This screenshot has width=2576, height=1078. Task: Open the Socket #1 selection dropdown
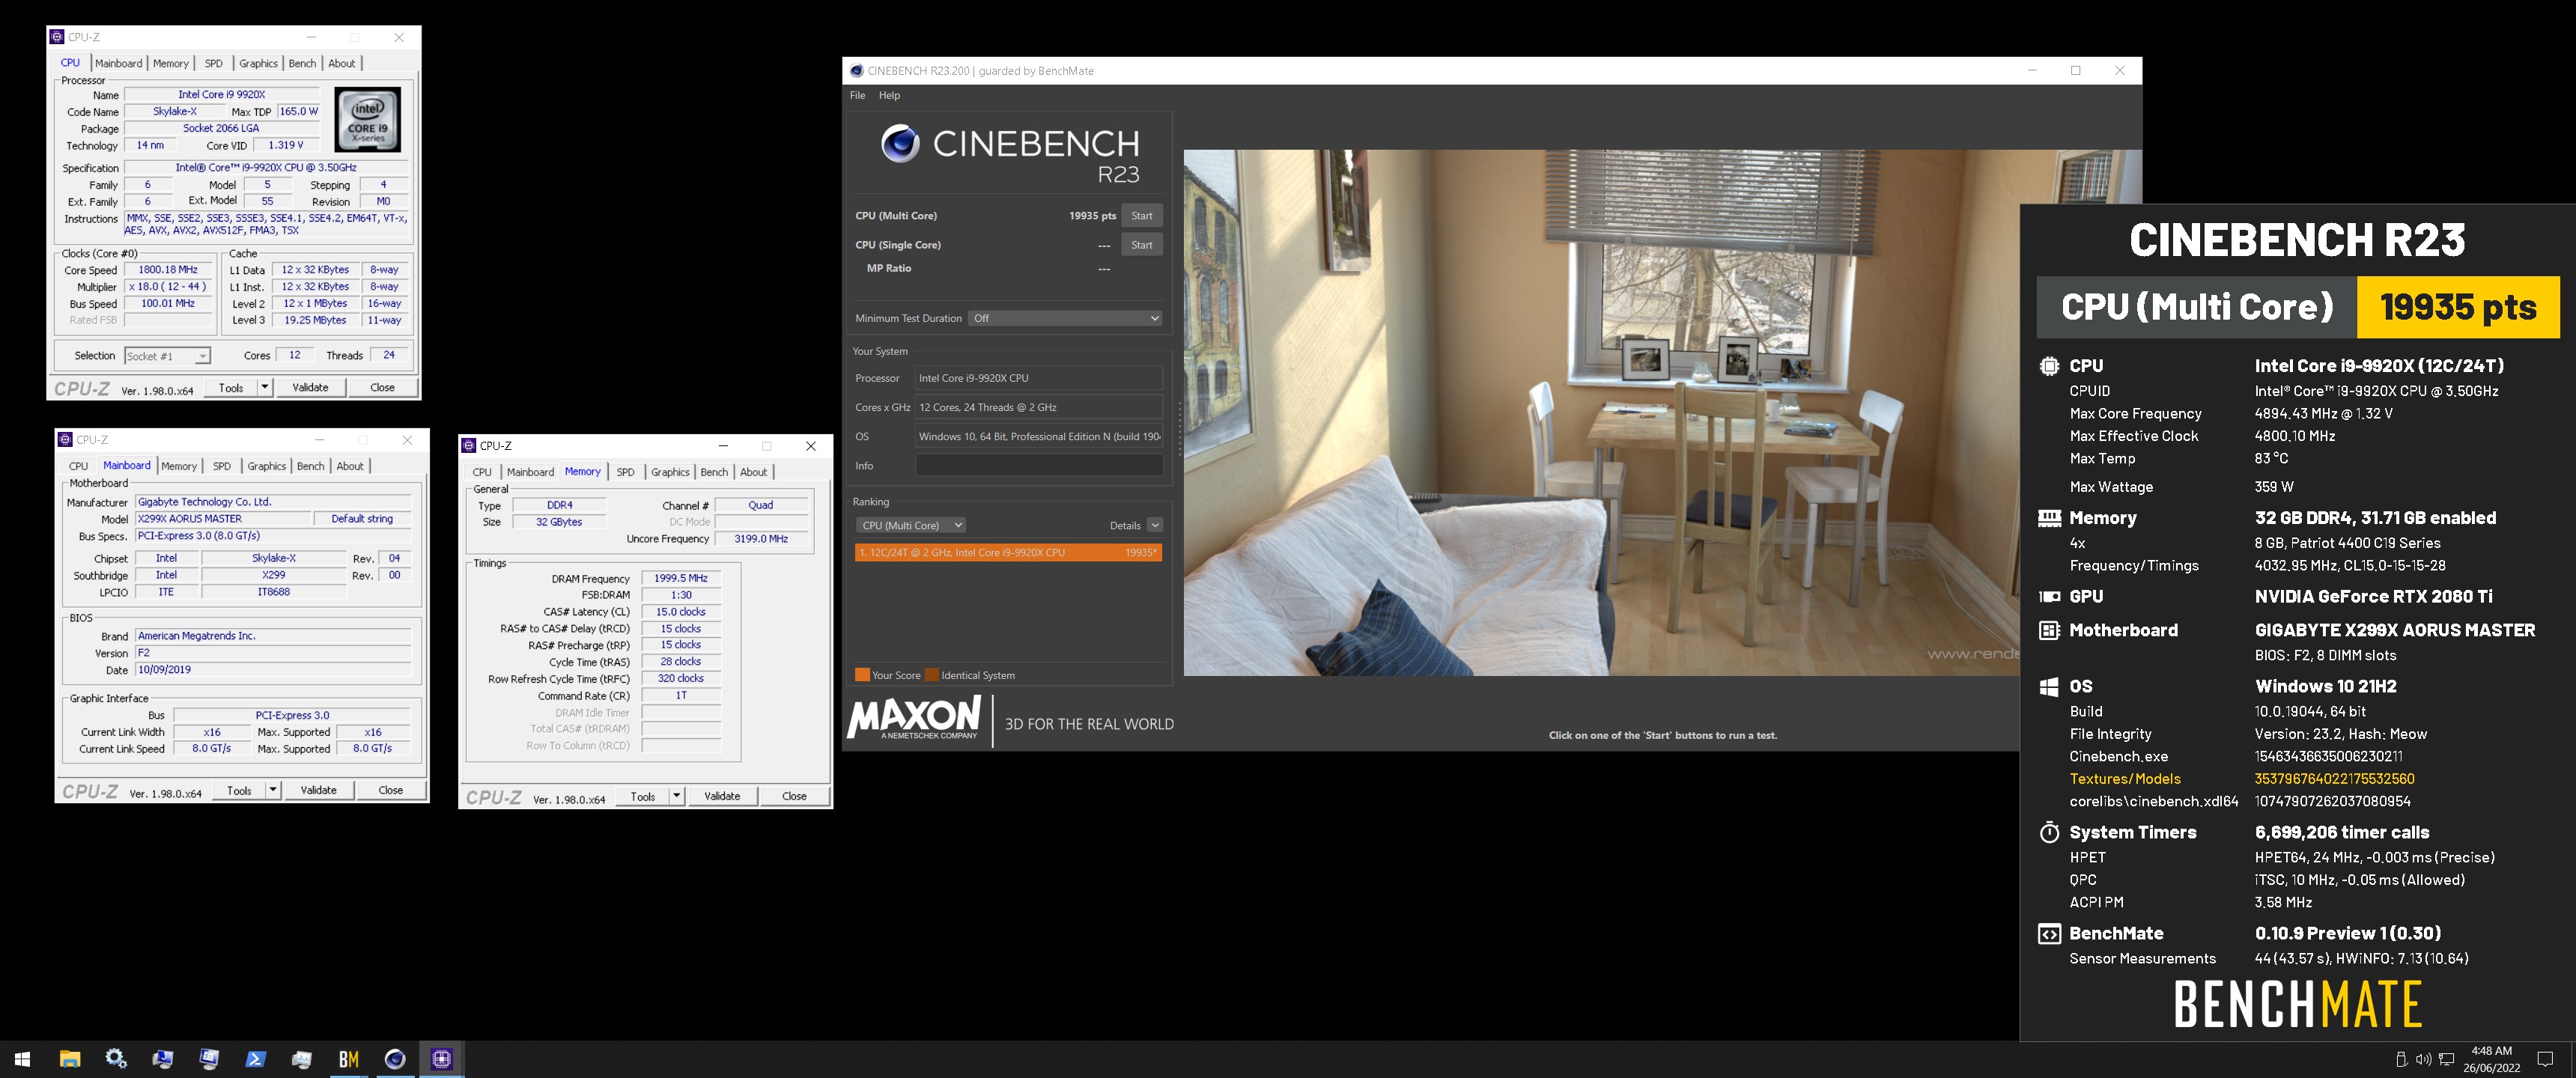coord(167,356)
